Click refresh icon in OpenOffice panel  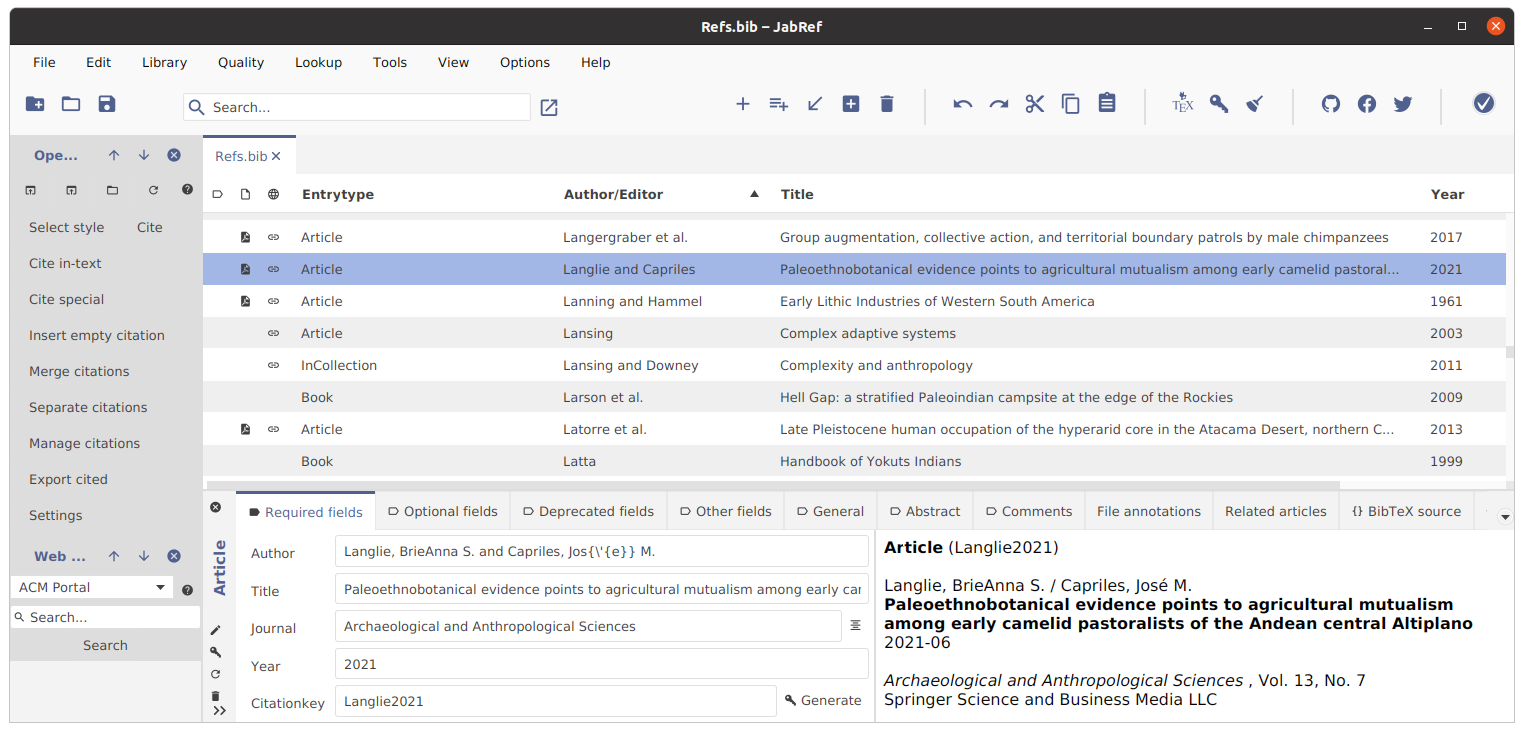coord(153,190)
